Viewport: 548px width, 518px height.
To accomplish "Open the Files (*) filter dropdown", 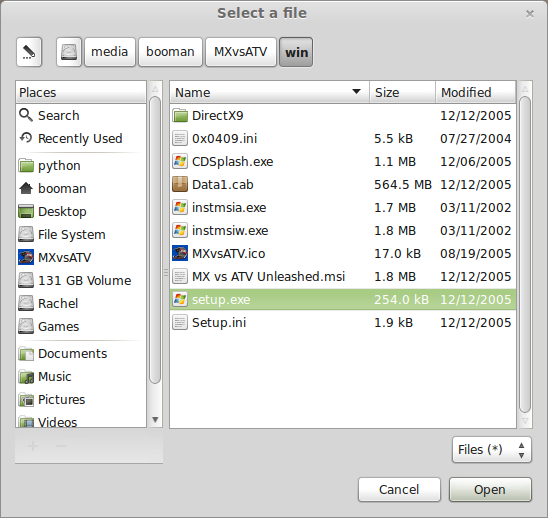I will coord(492,449).
